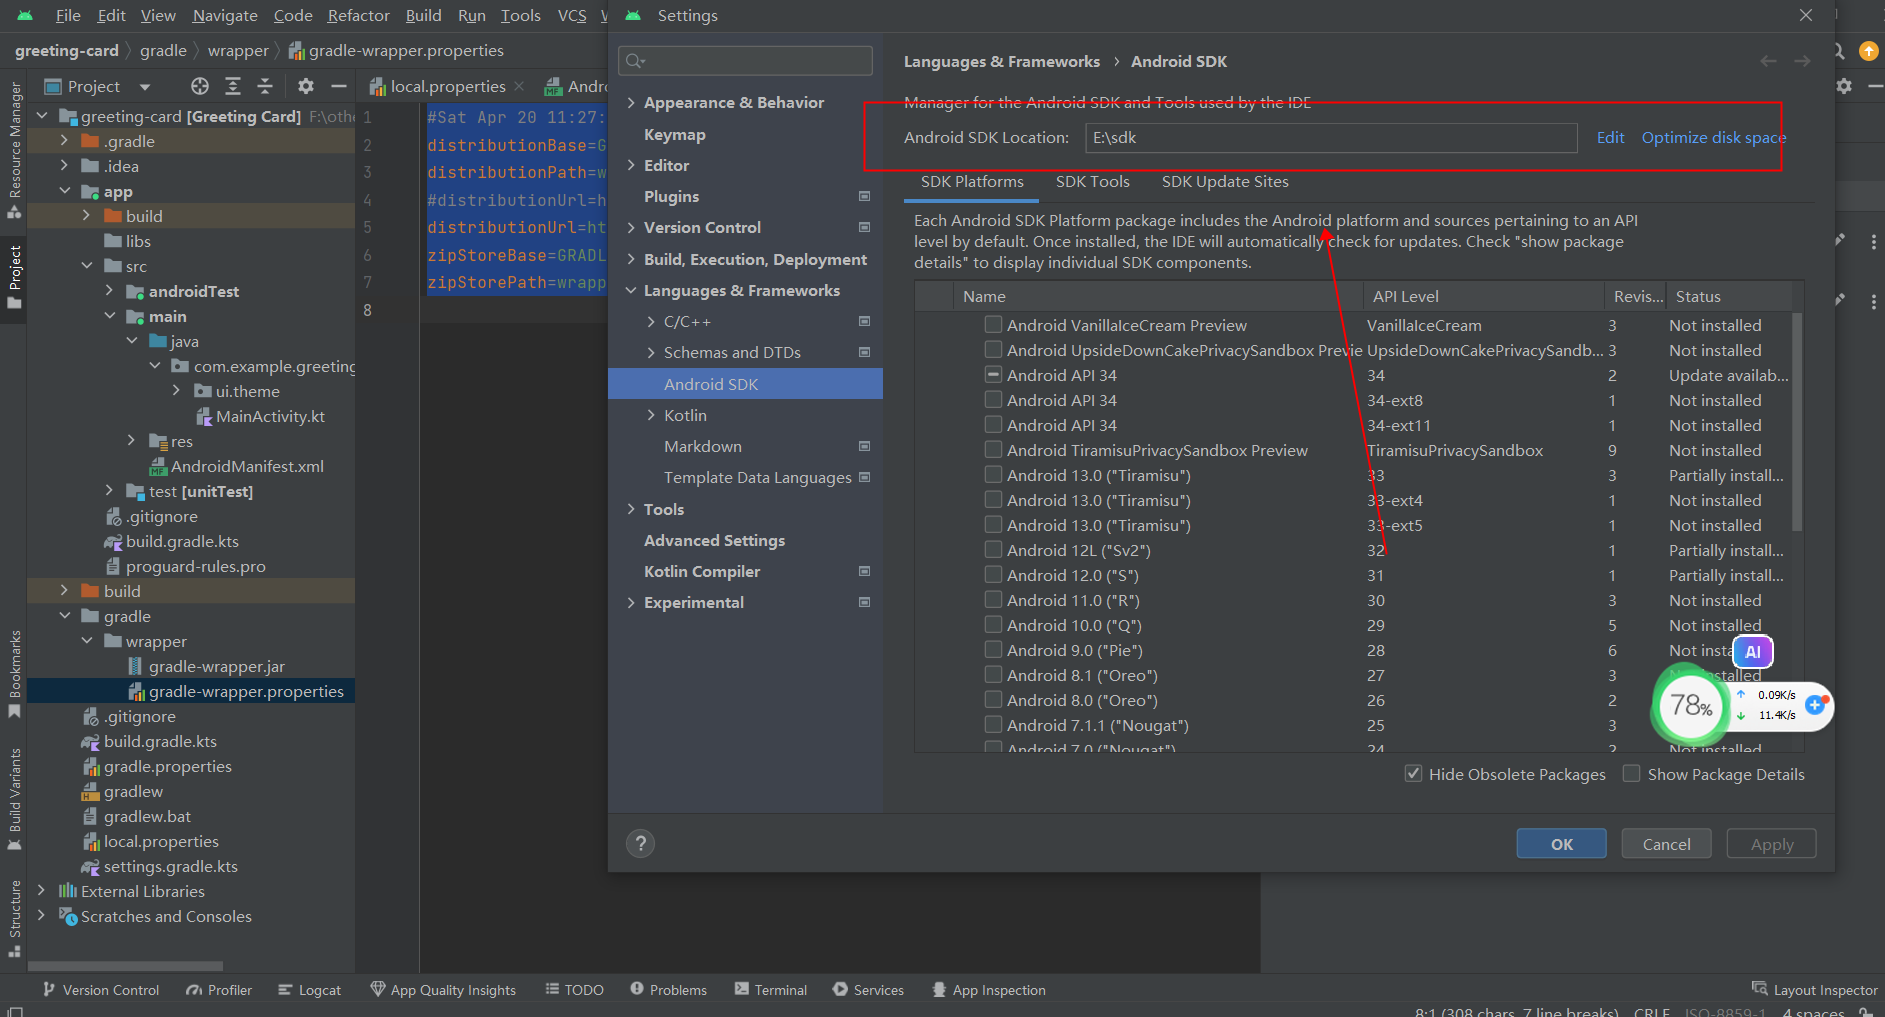Click the Android Studio logo icon
Viewport: 1885px width, 1017px height.
pyautogui.click(x=25, y=16)
